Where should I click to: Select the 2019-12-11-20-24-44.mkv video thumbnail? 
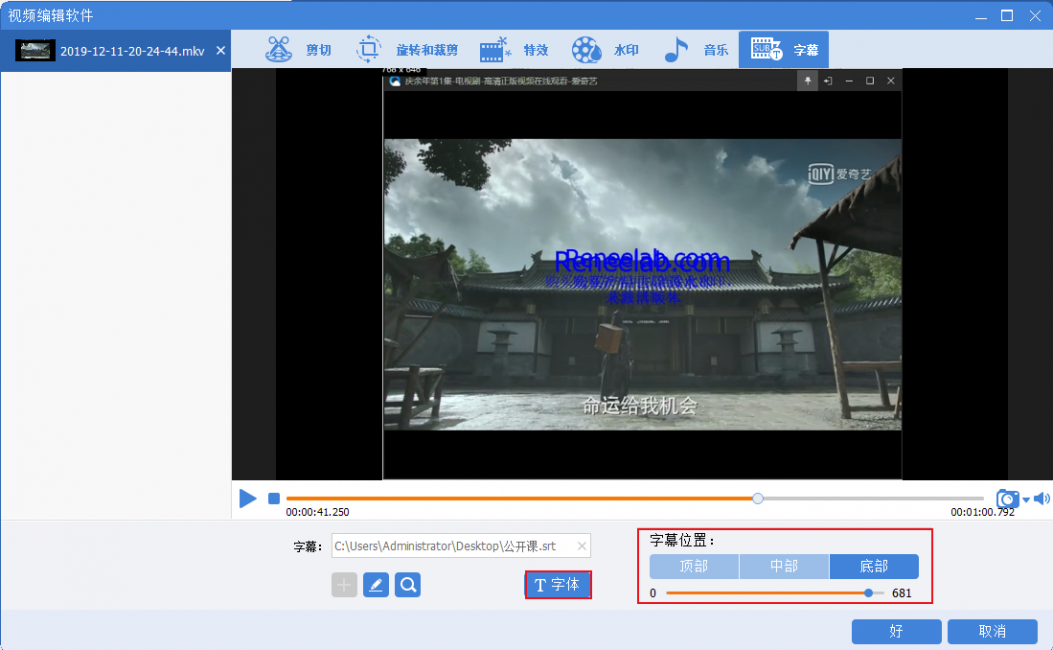35,51
